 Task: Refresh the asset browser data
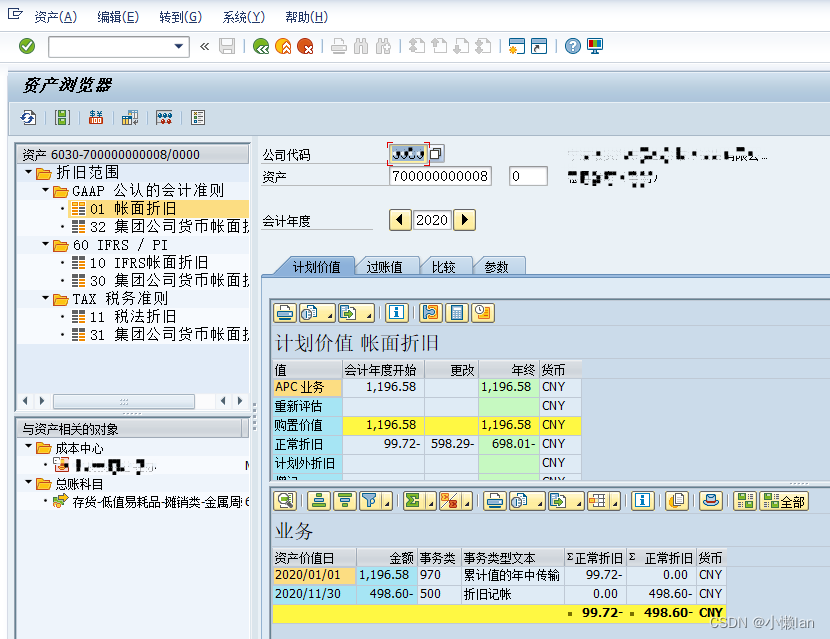28,118
